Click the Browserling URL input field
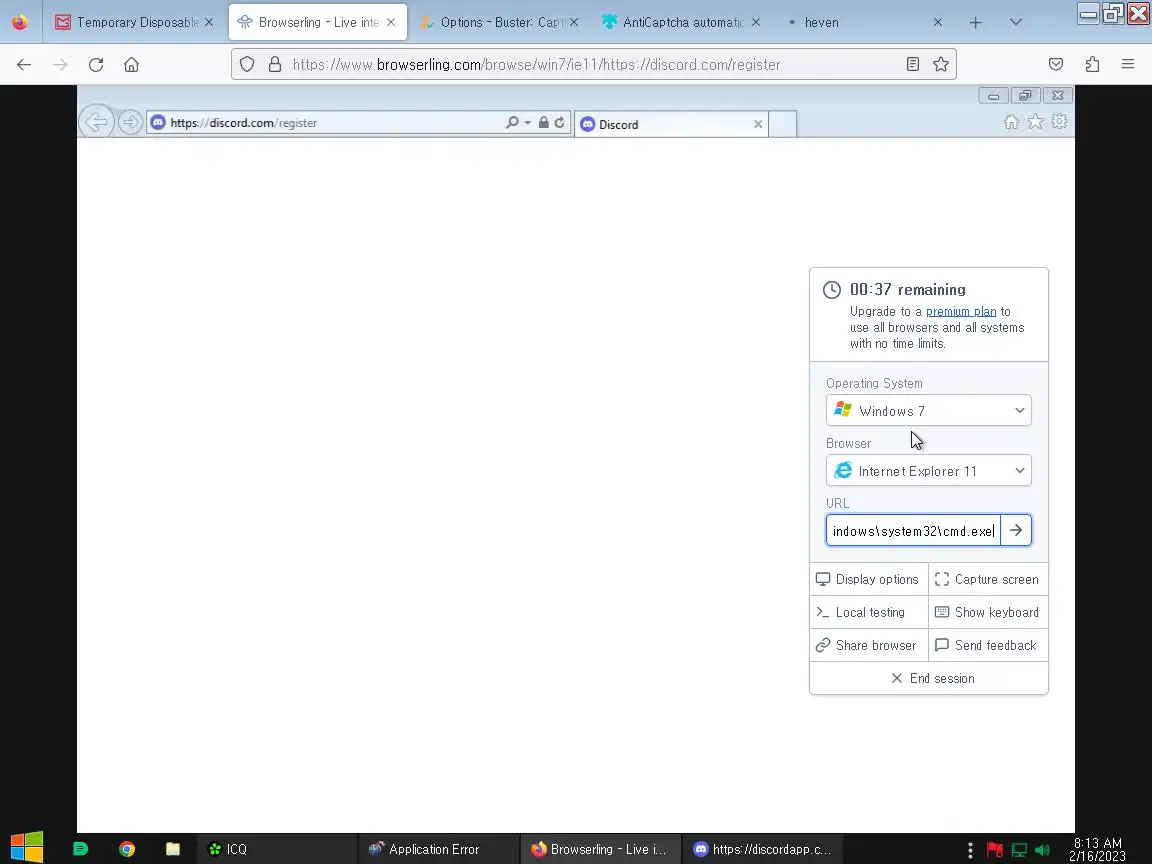 click(x=913, y=530)
